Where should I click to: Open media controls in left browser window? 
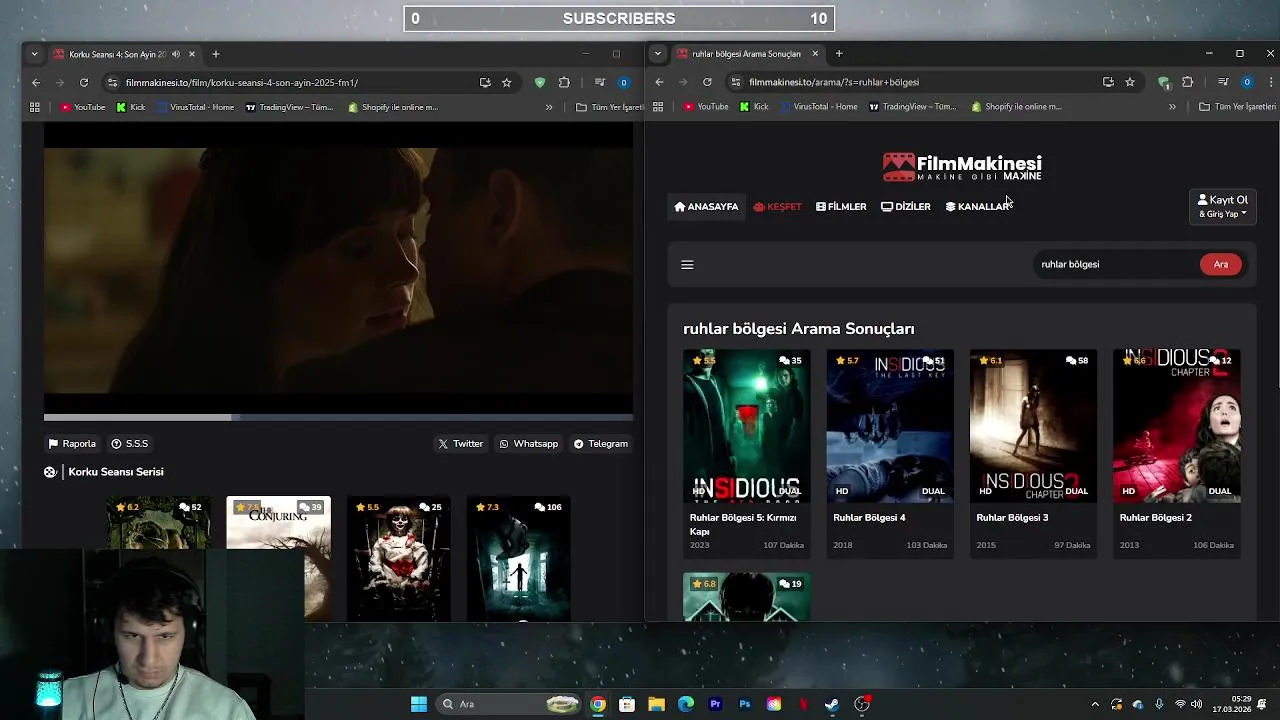tap(600, 82)
